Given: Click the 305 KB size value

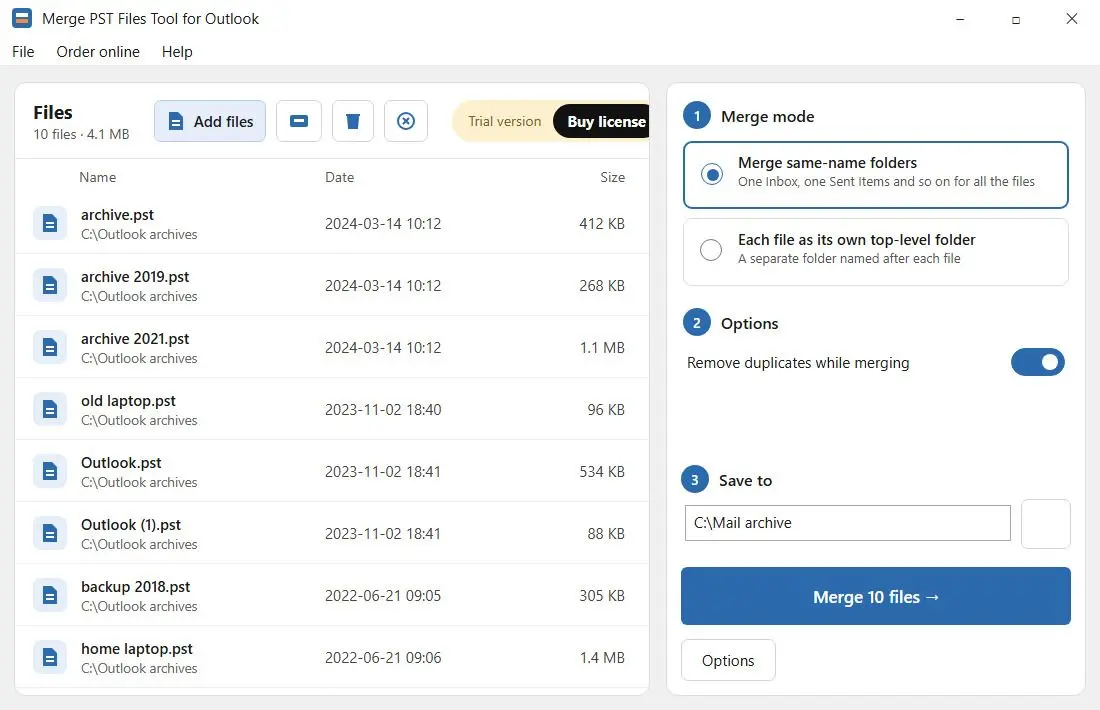Looking at the screenshot, I should 602,596.
